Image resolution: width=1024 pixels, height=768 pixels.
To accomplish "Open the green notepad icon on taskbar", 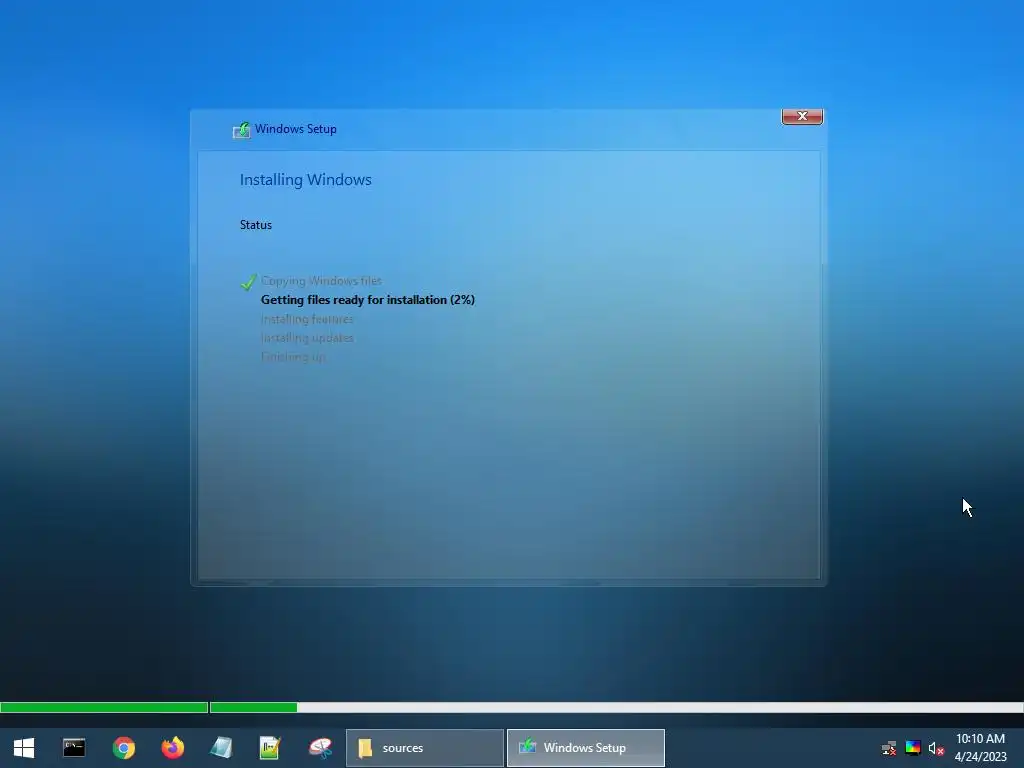I will [270, 748].
